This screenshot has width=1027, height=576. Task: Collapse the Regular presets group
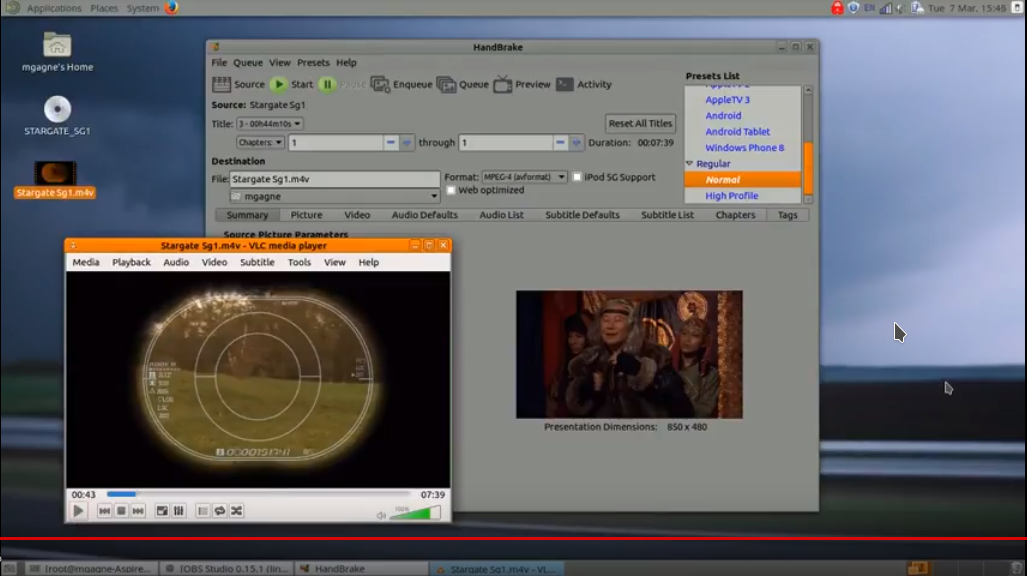(689, 163)
